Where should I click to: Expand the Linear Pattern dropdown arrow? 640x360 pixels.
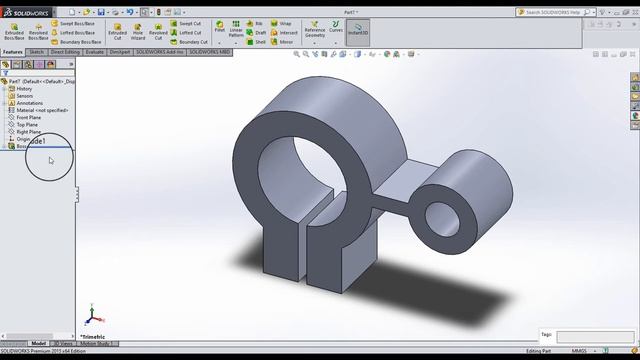pyautogui.click(x=236, y=43)
